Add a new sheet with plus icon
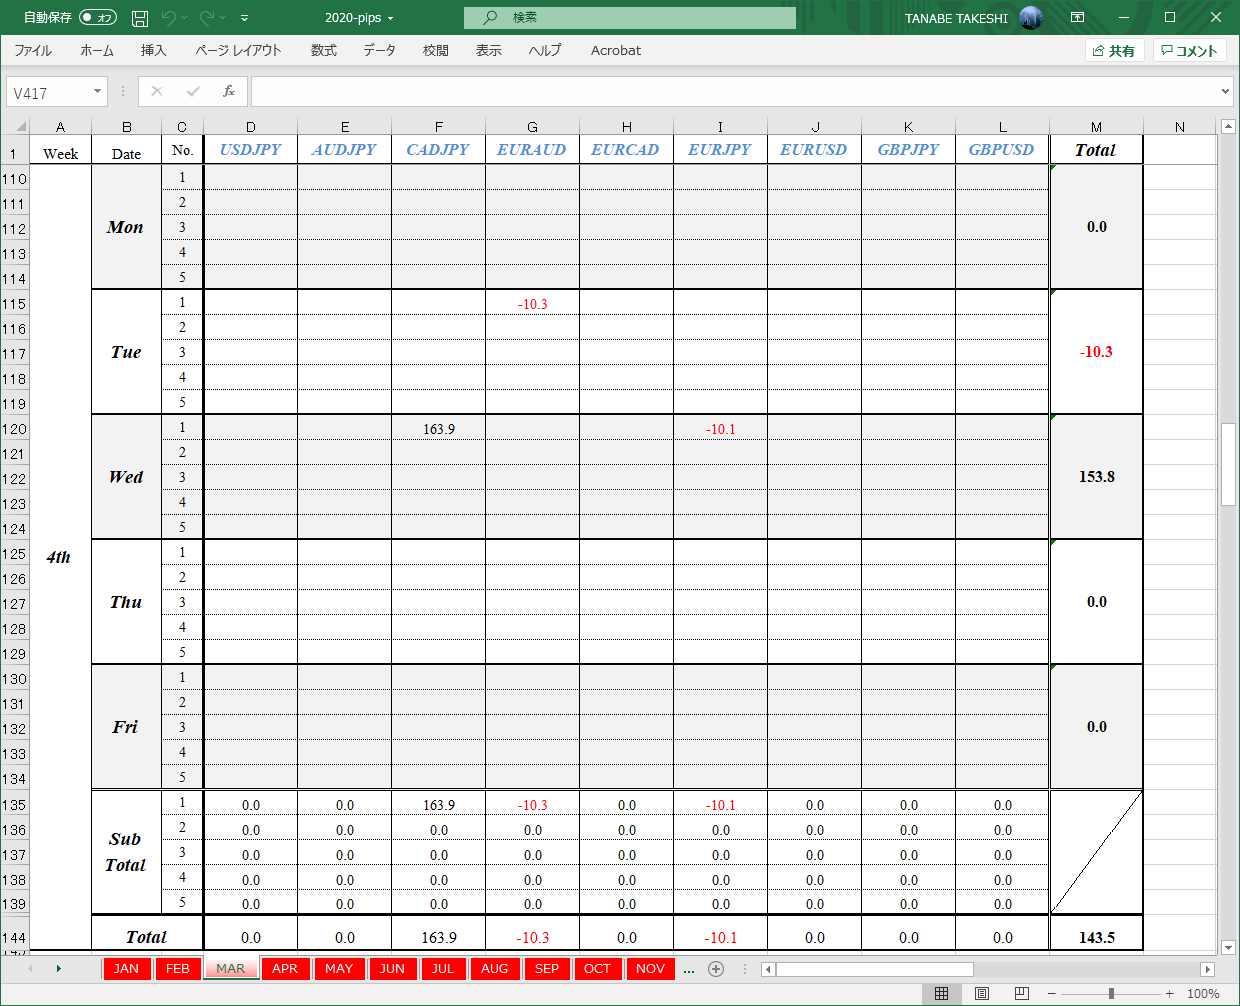 716,969
